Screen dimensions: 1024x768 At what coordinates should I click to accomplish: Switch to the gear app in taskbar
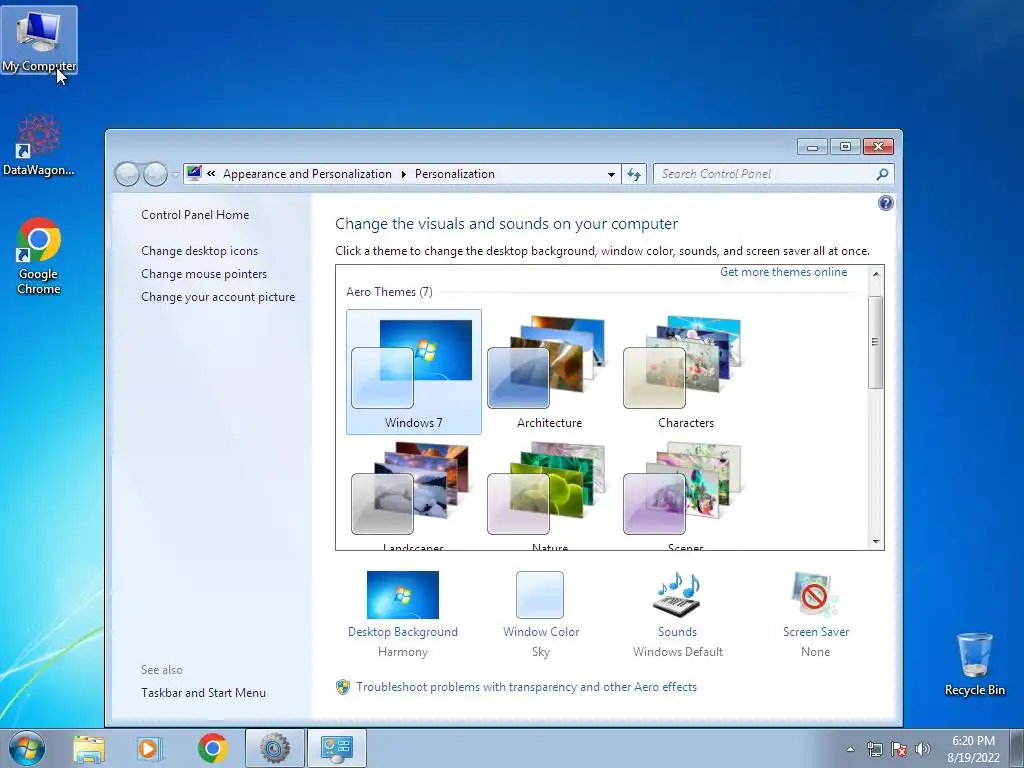[274, 748]
